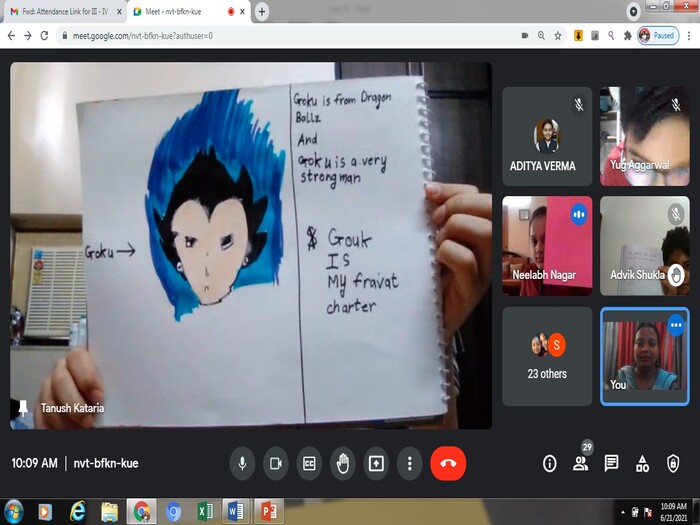Click the Advik Shukla video tile

click(645, 246)
